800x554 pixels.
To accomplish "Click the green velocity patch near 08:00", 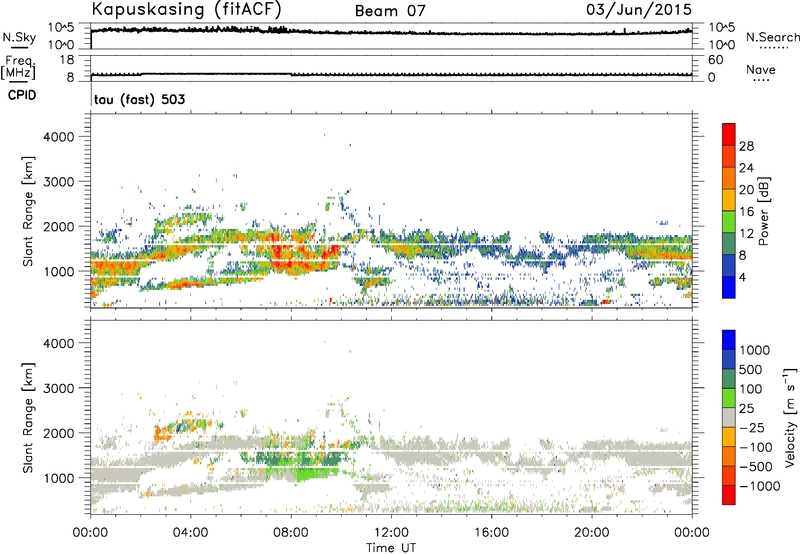I will pyautogui.click(x=306, y=475).
